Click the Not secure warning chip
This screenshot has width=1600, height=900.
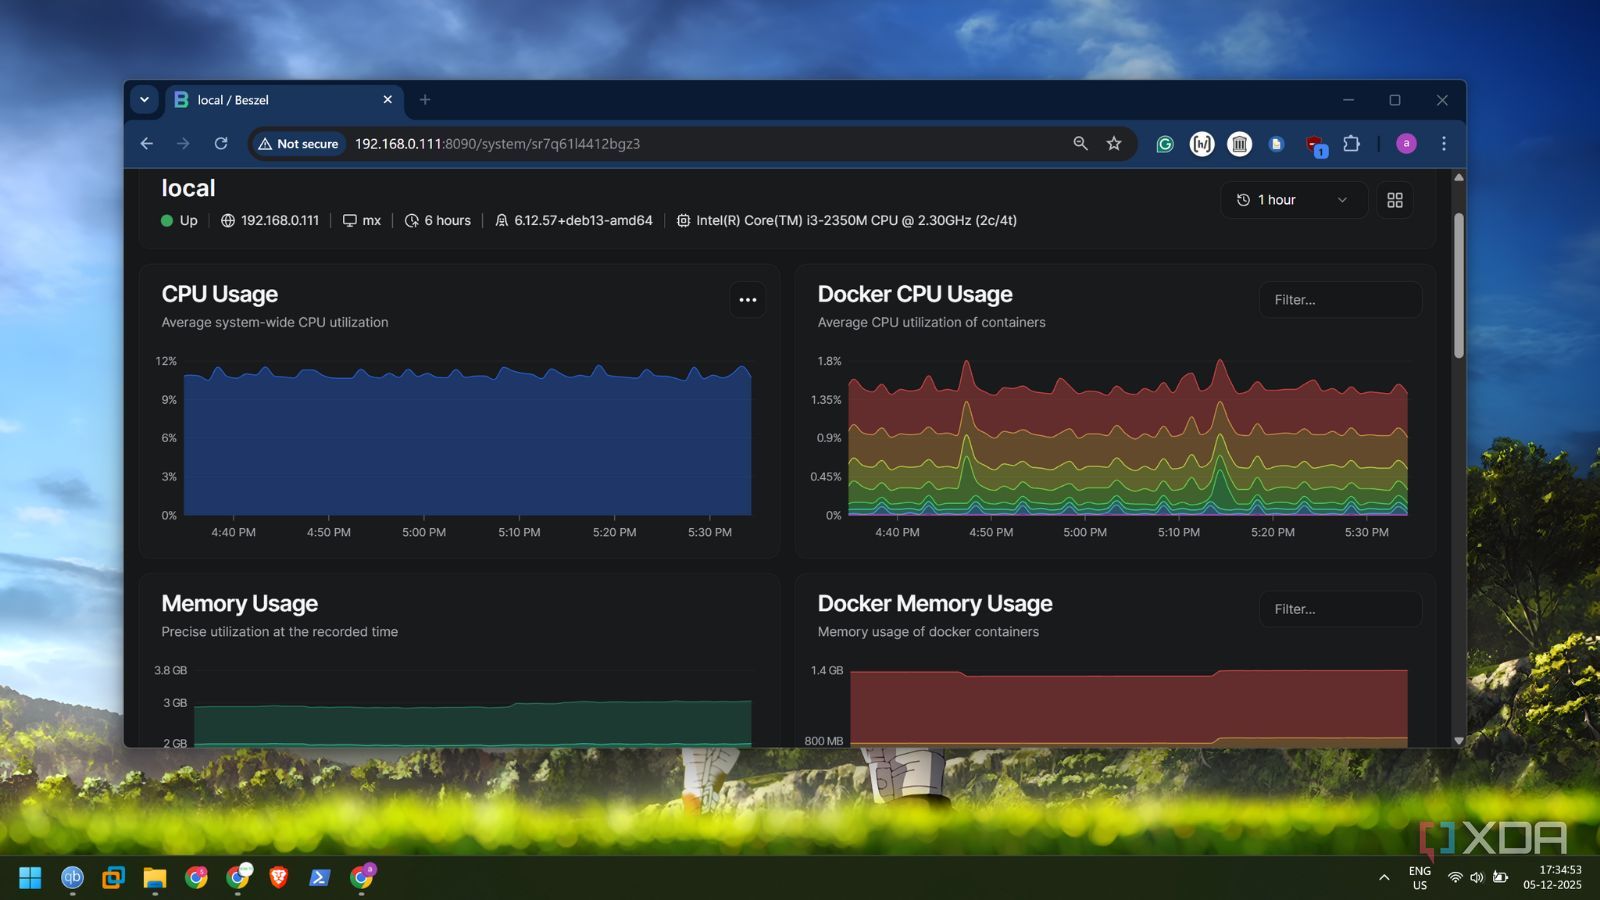click(x=298, y=144)
